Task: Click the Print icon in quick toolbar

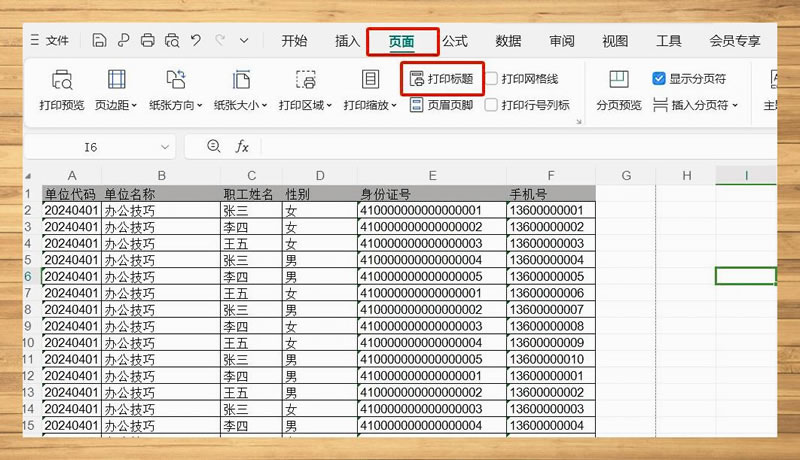Action: point(147,40)
